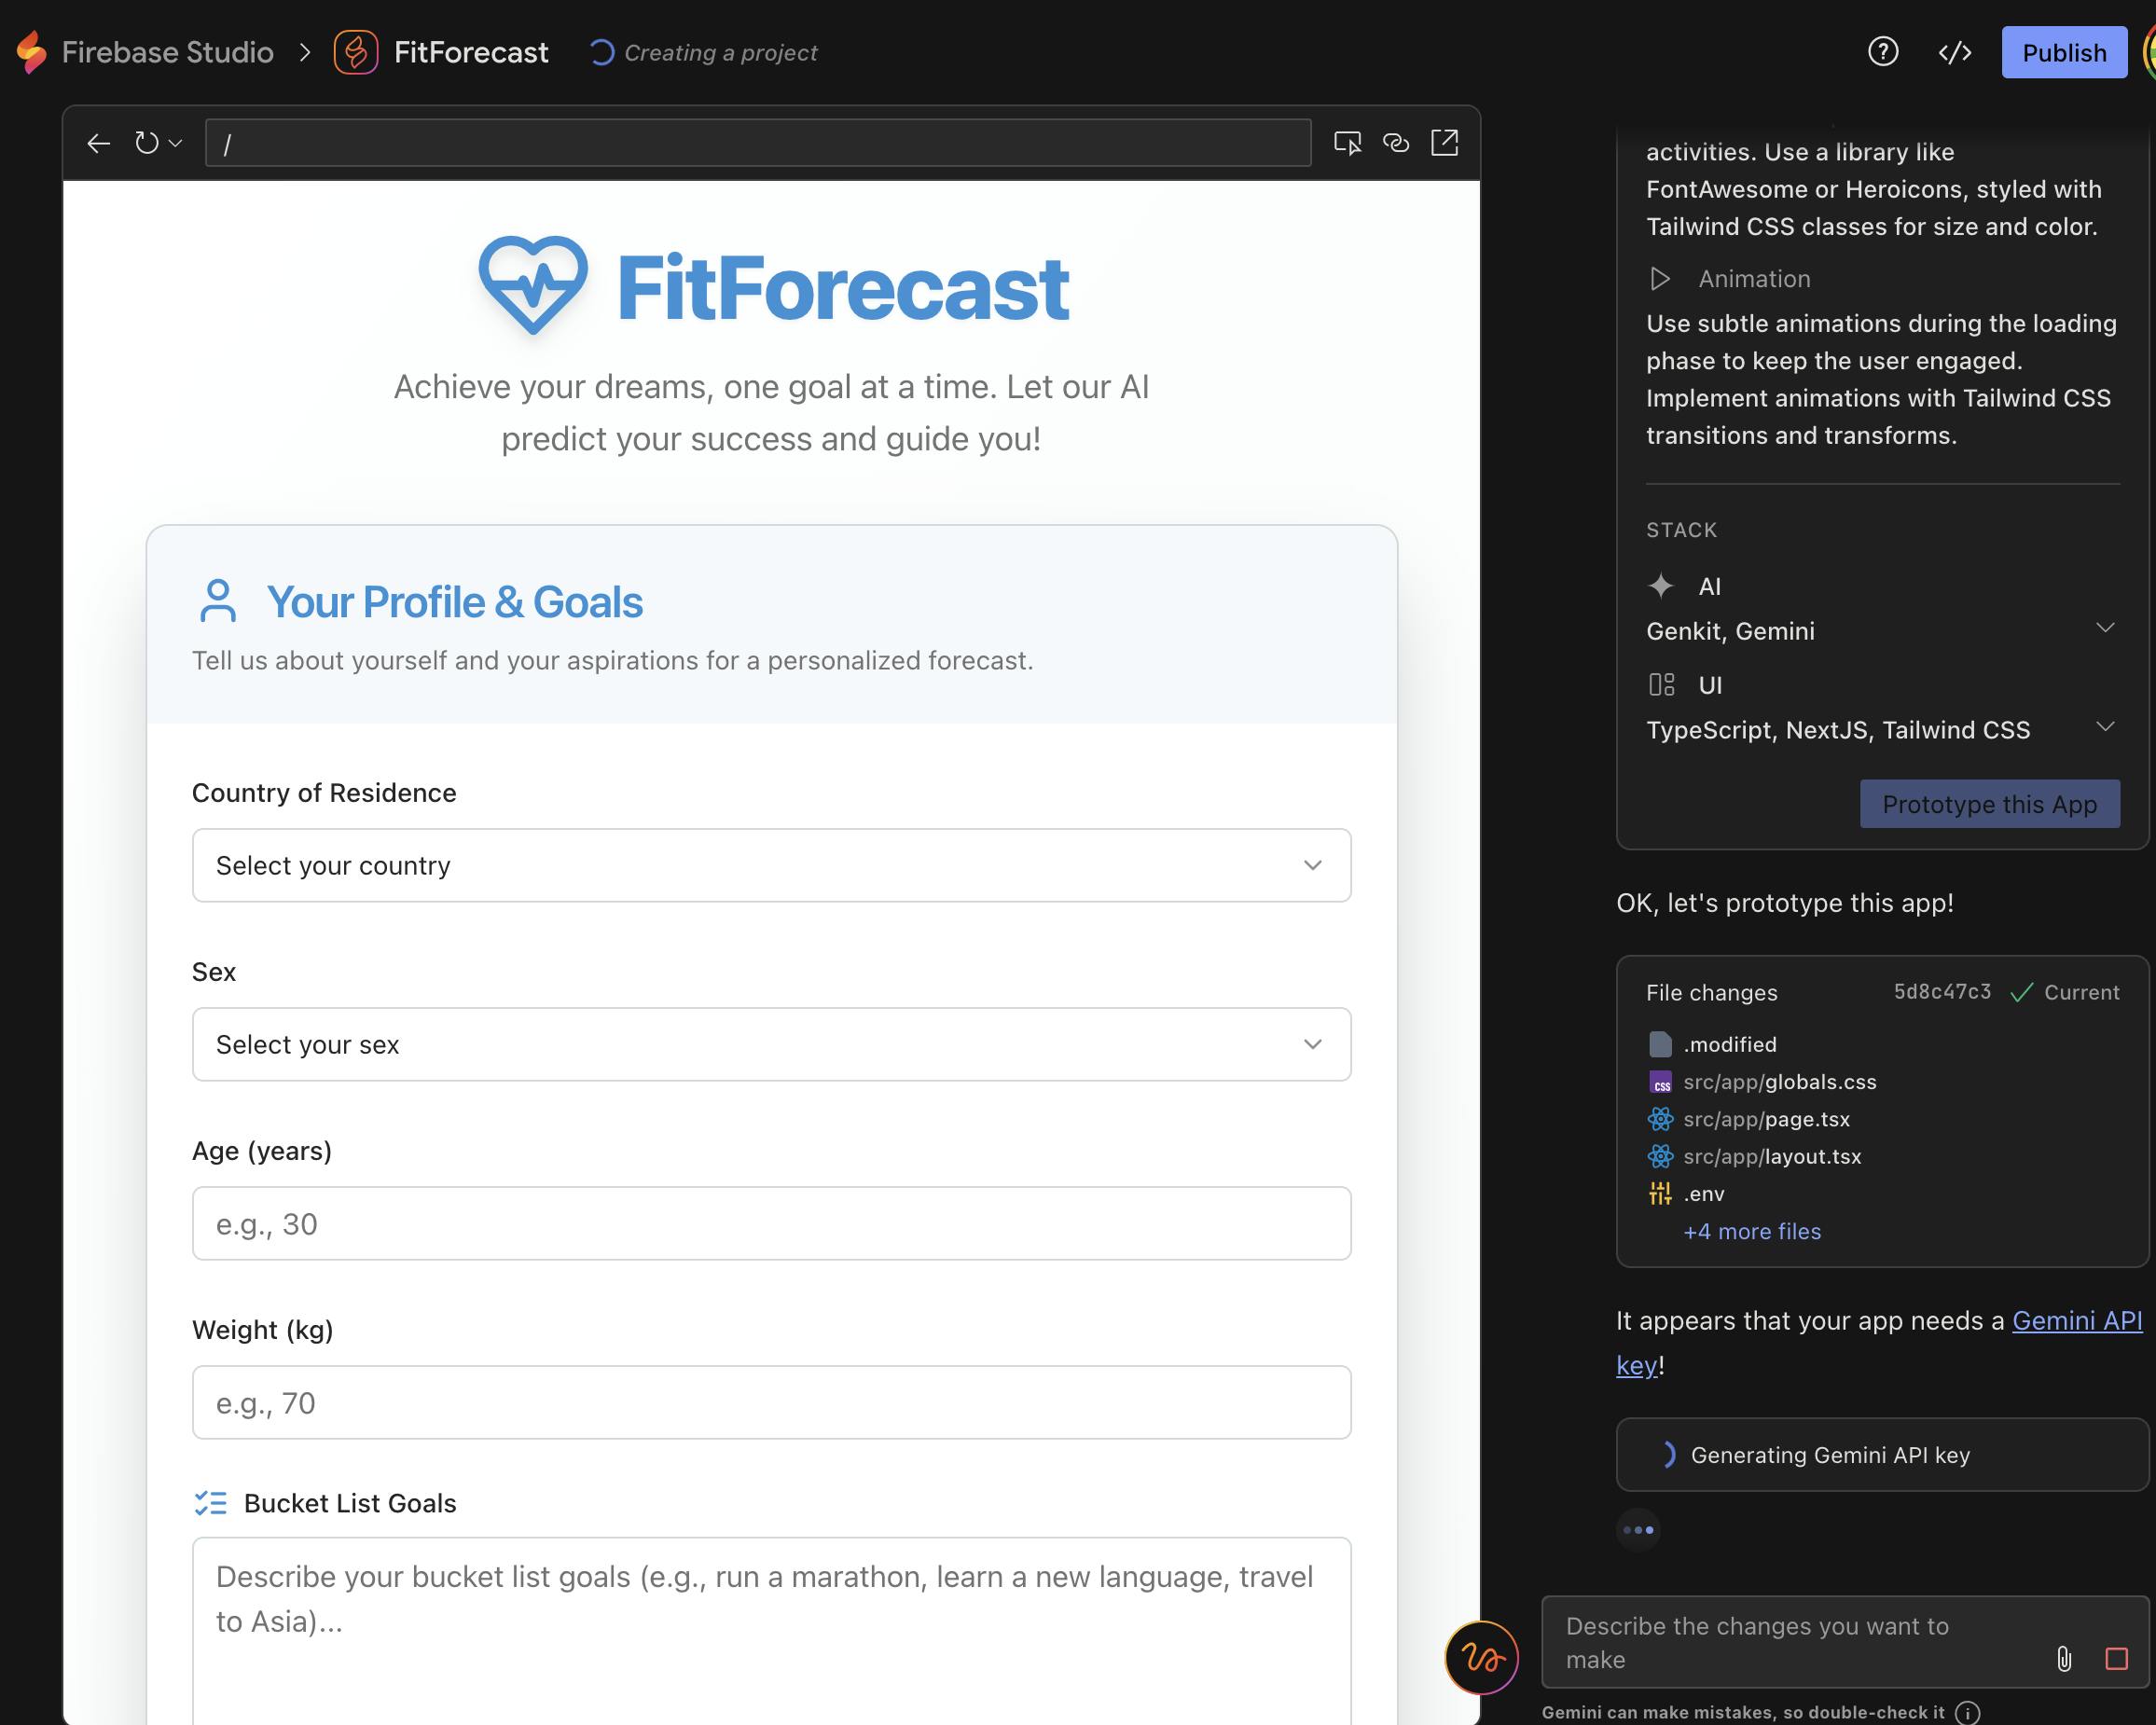The image size is (2156, 1725).
Task: Open the Select your sex dropdown
Action: click(x=771, y=1044)
